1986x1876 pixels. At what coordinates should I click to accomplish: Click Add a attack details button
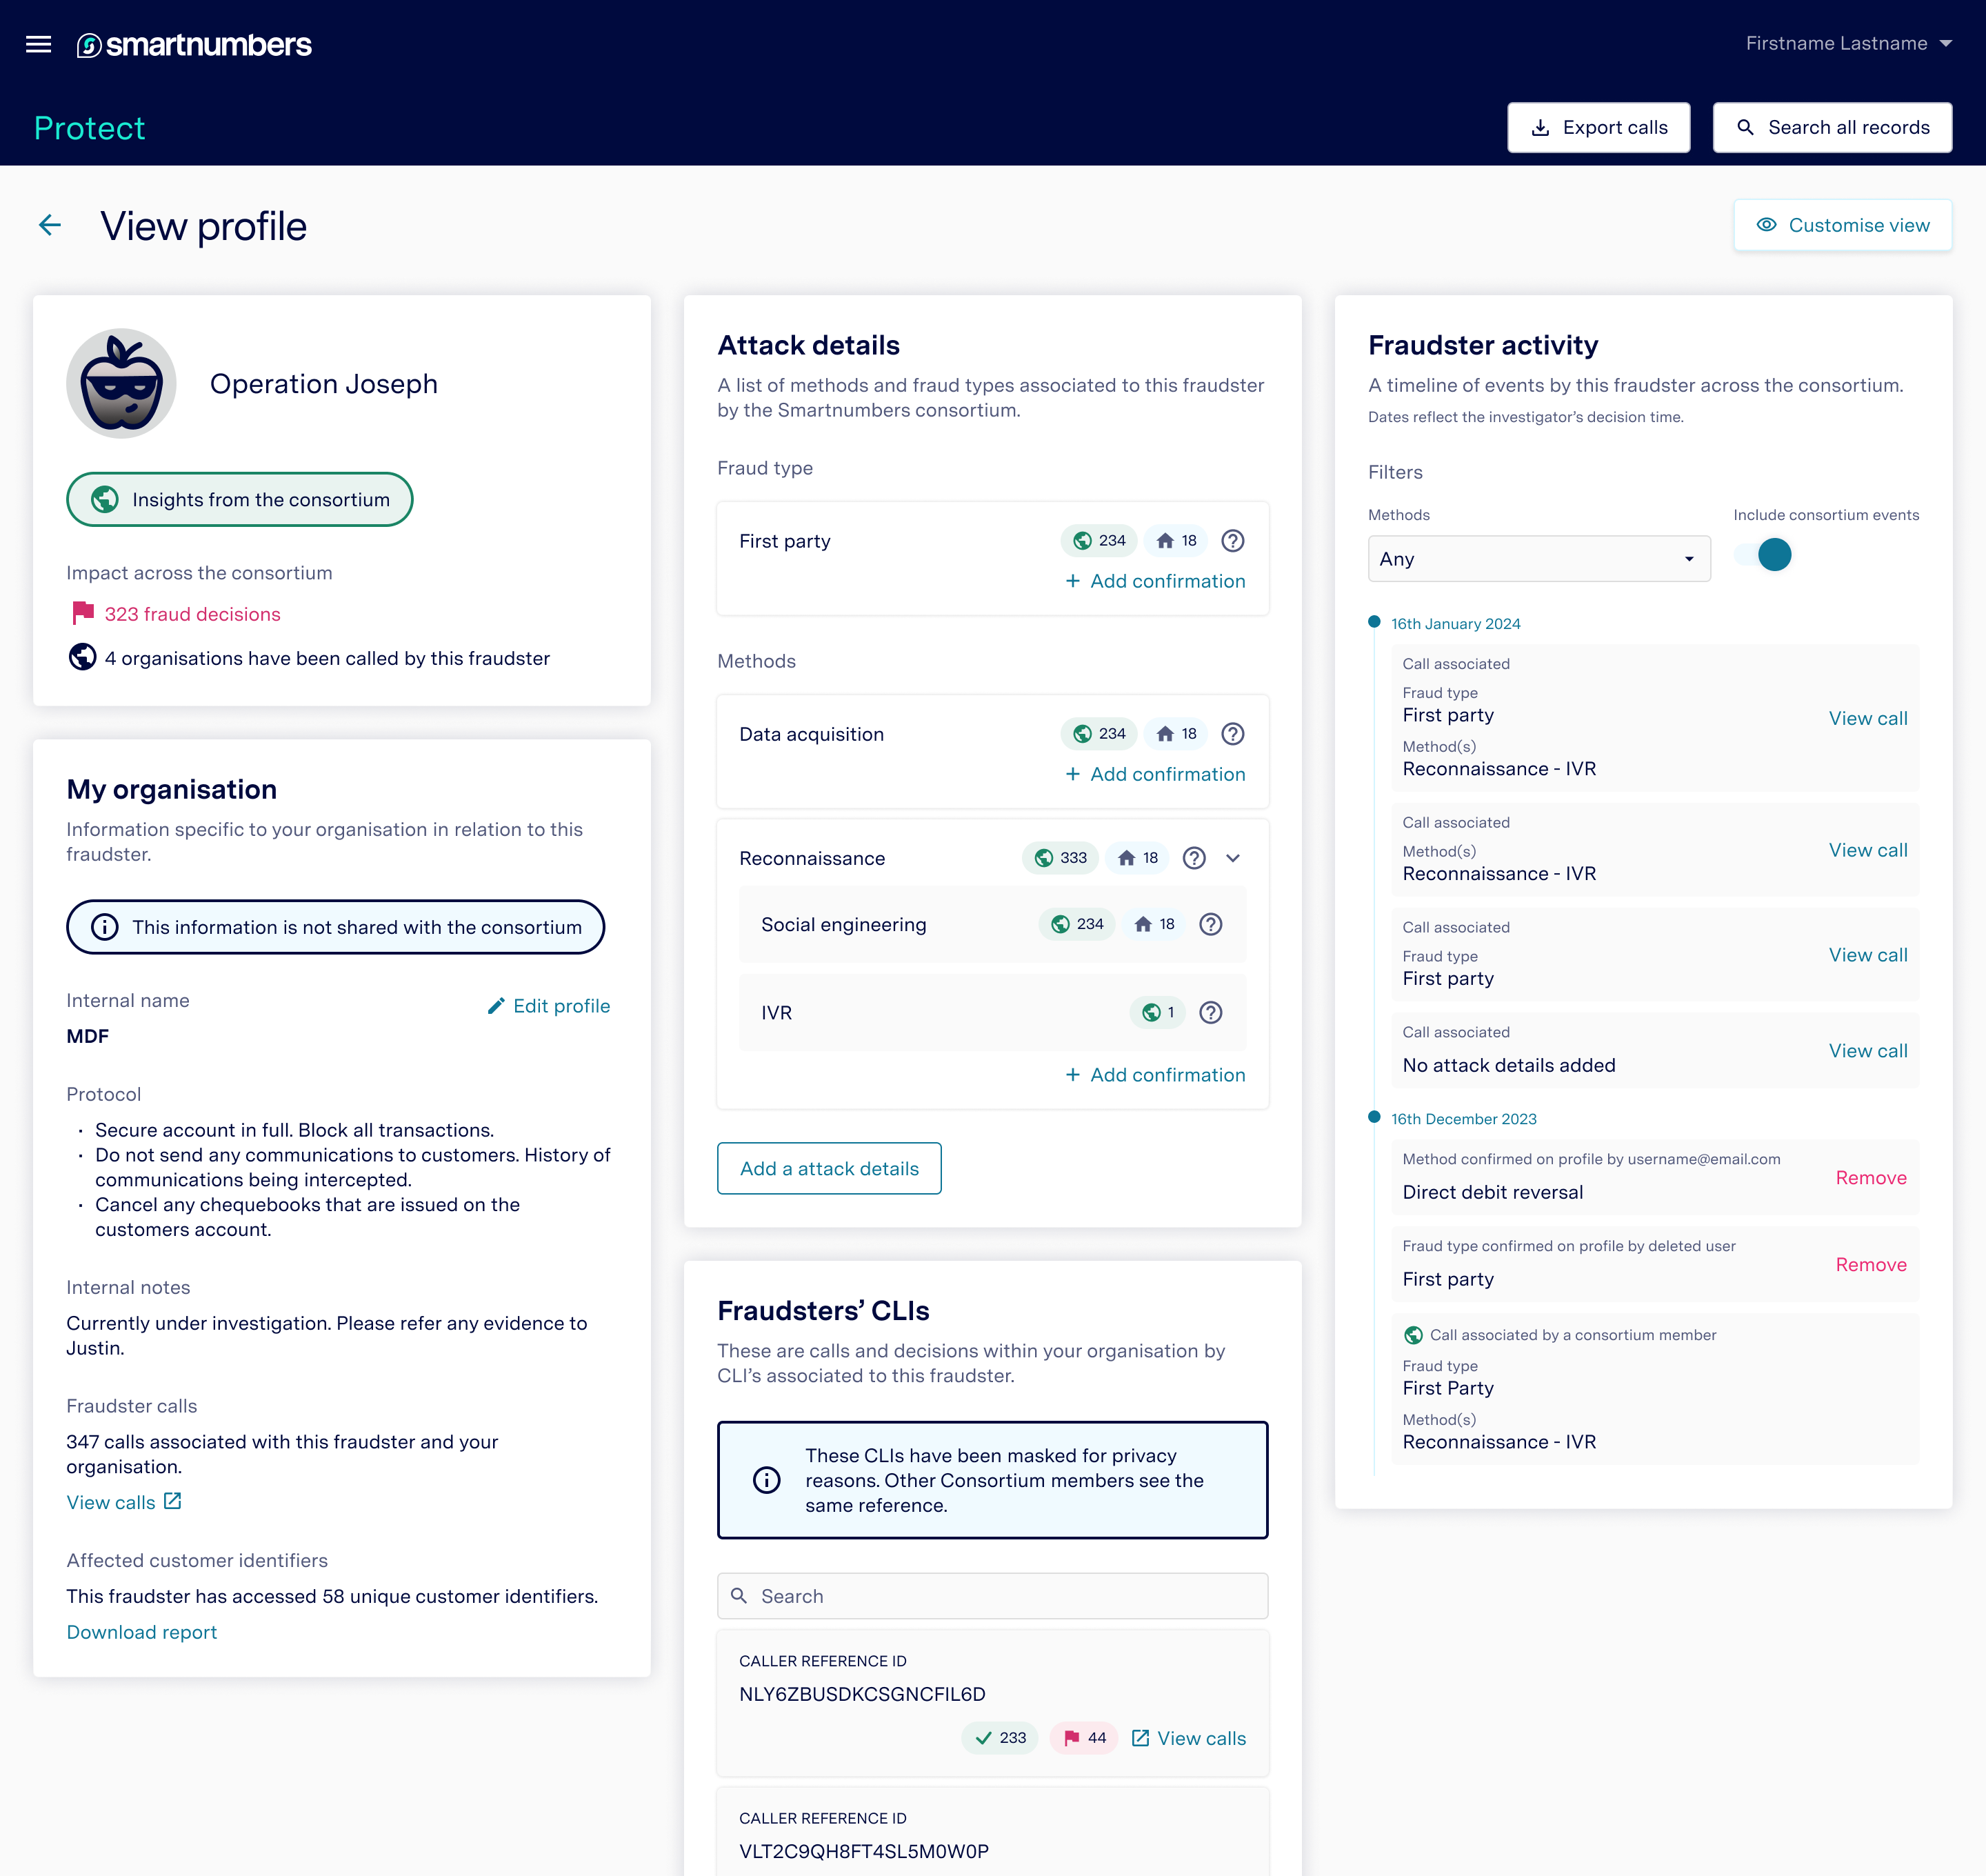[828, 1168]
